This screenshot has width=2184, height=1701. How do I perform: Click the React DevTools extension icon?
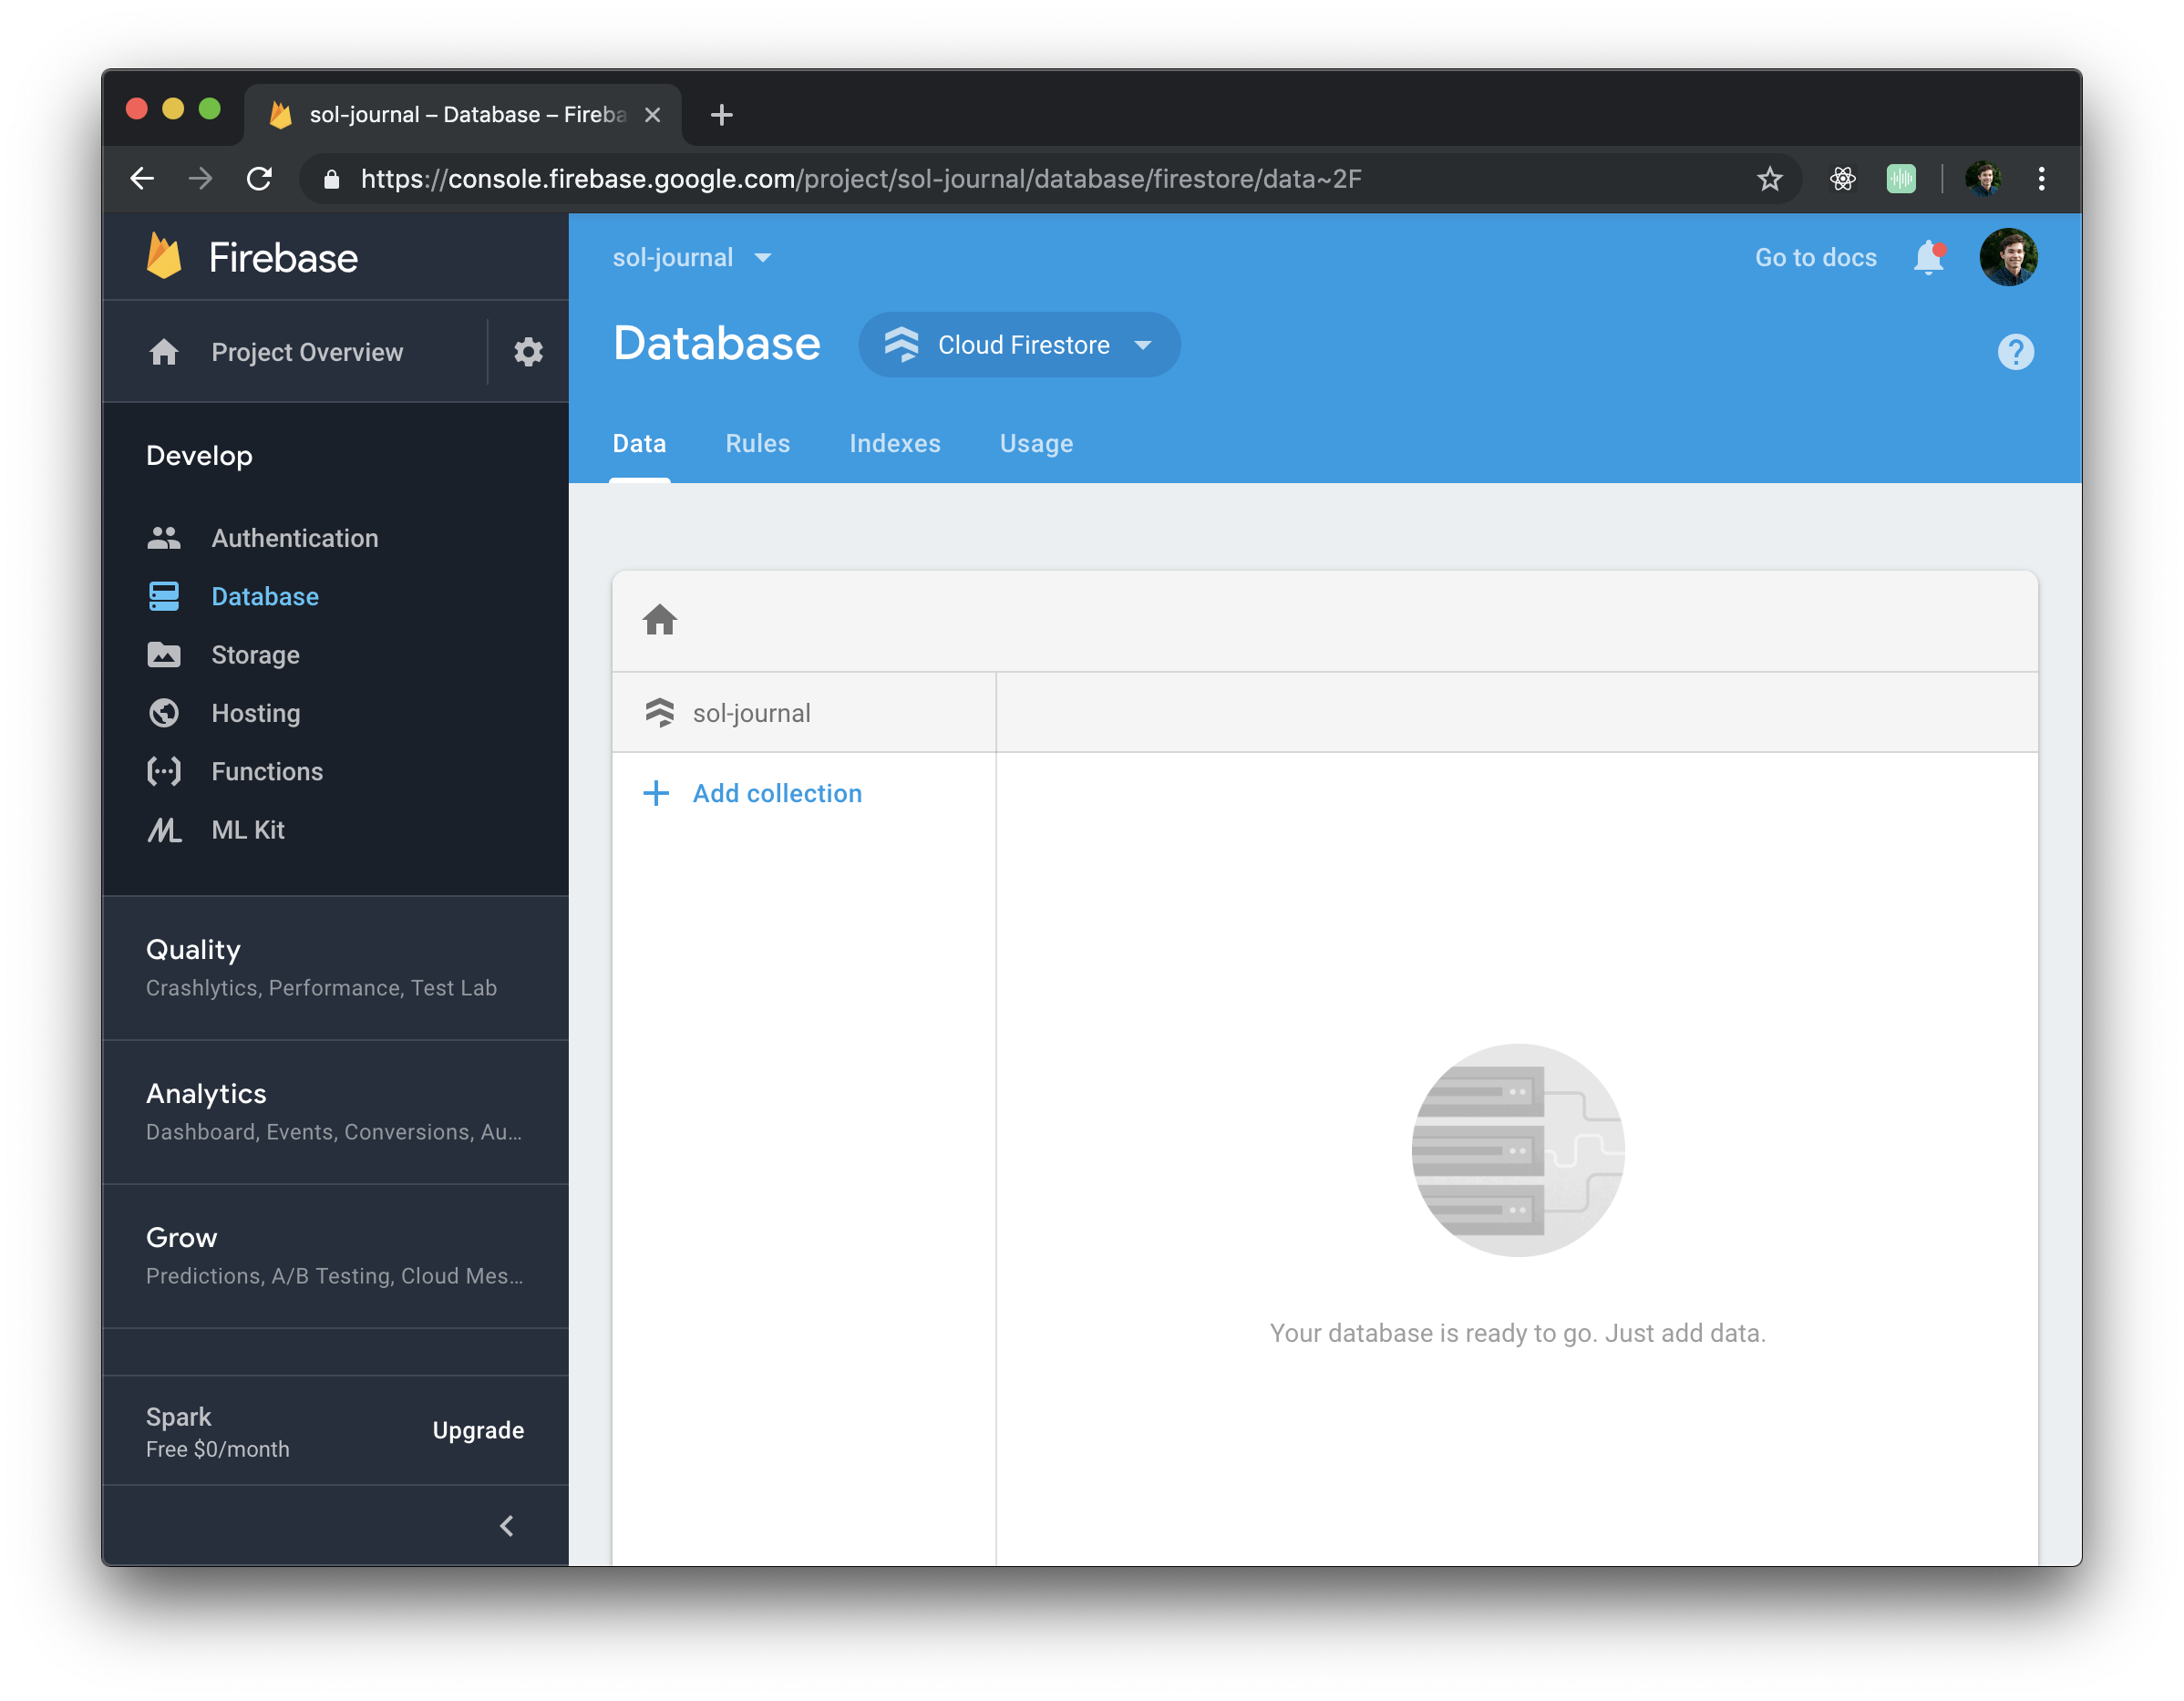click(1842, 179)
